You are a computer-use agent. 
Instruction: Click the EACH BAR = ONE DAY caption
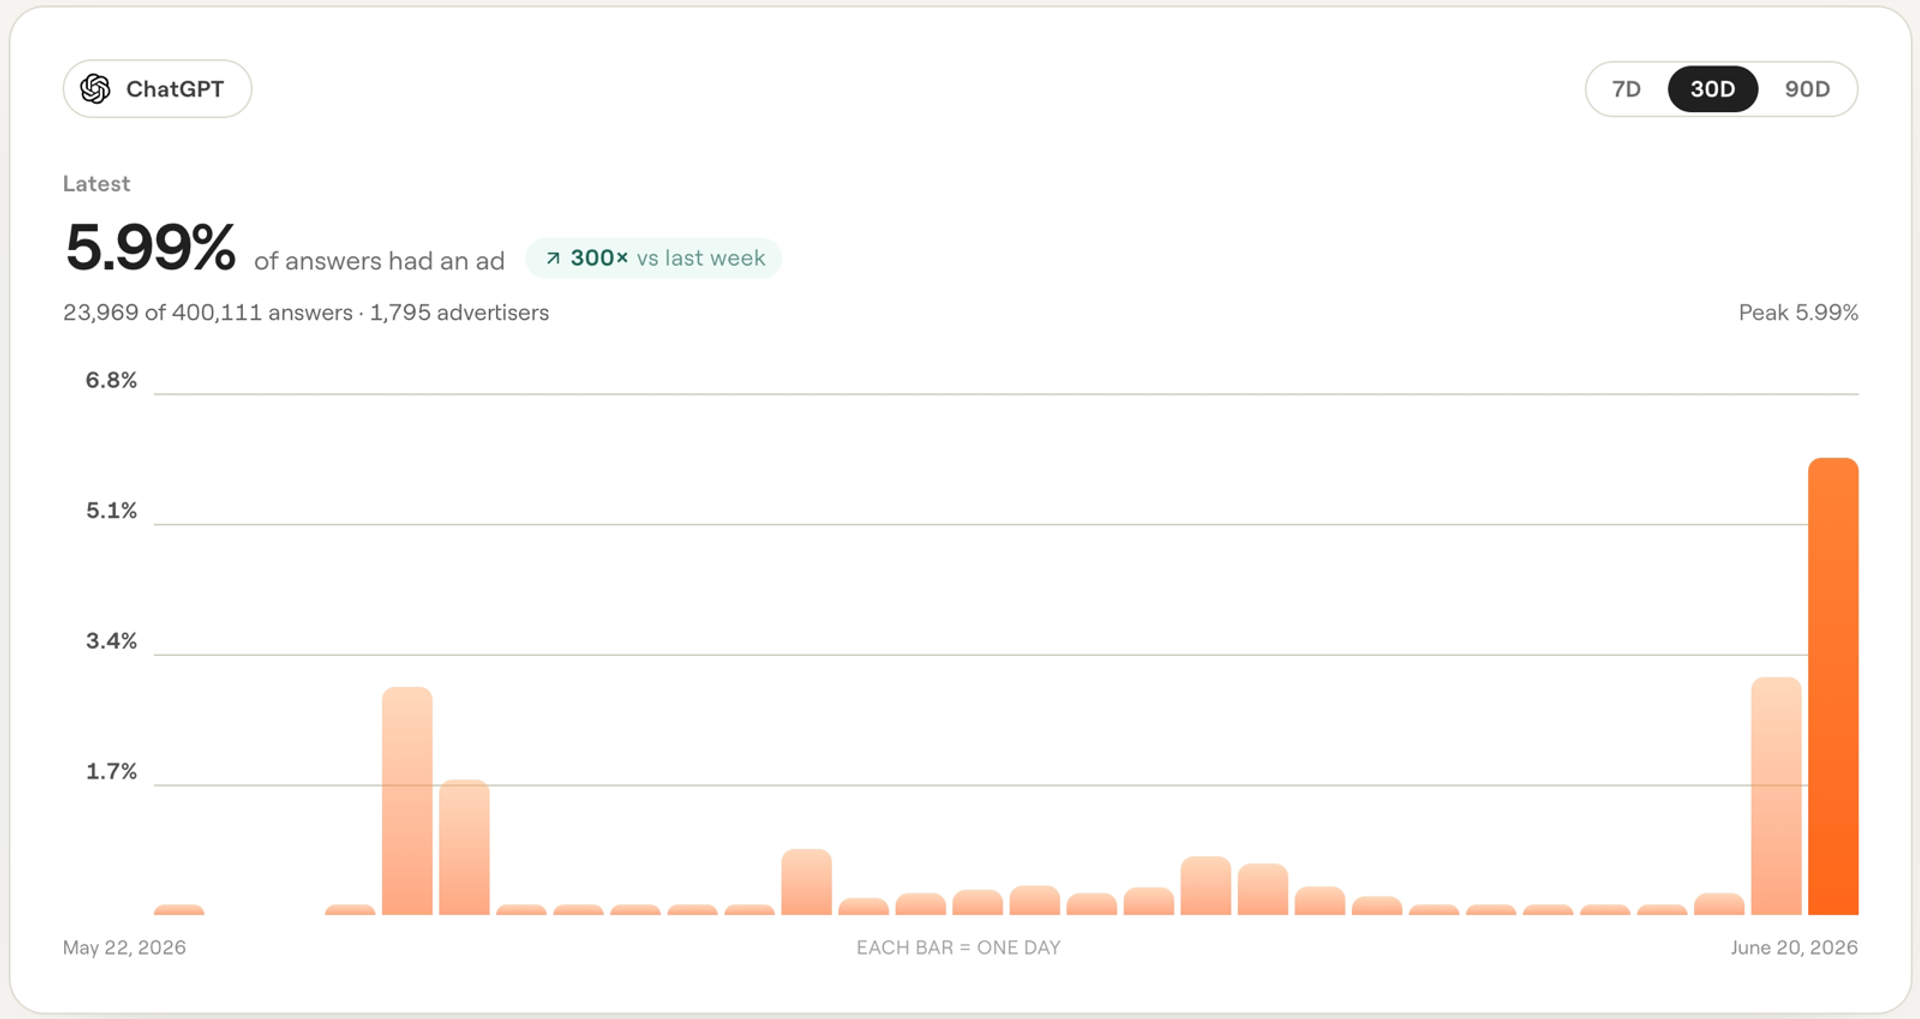(x=958, y=948)
